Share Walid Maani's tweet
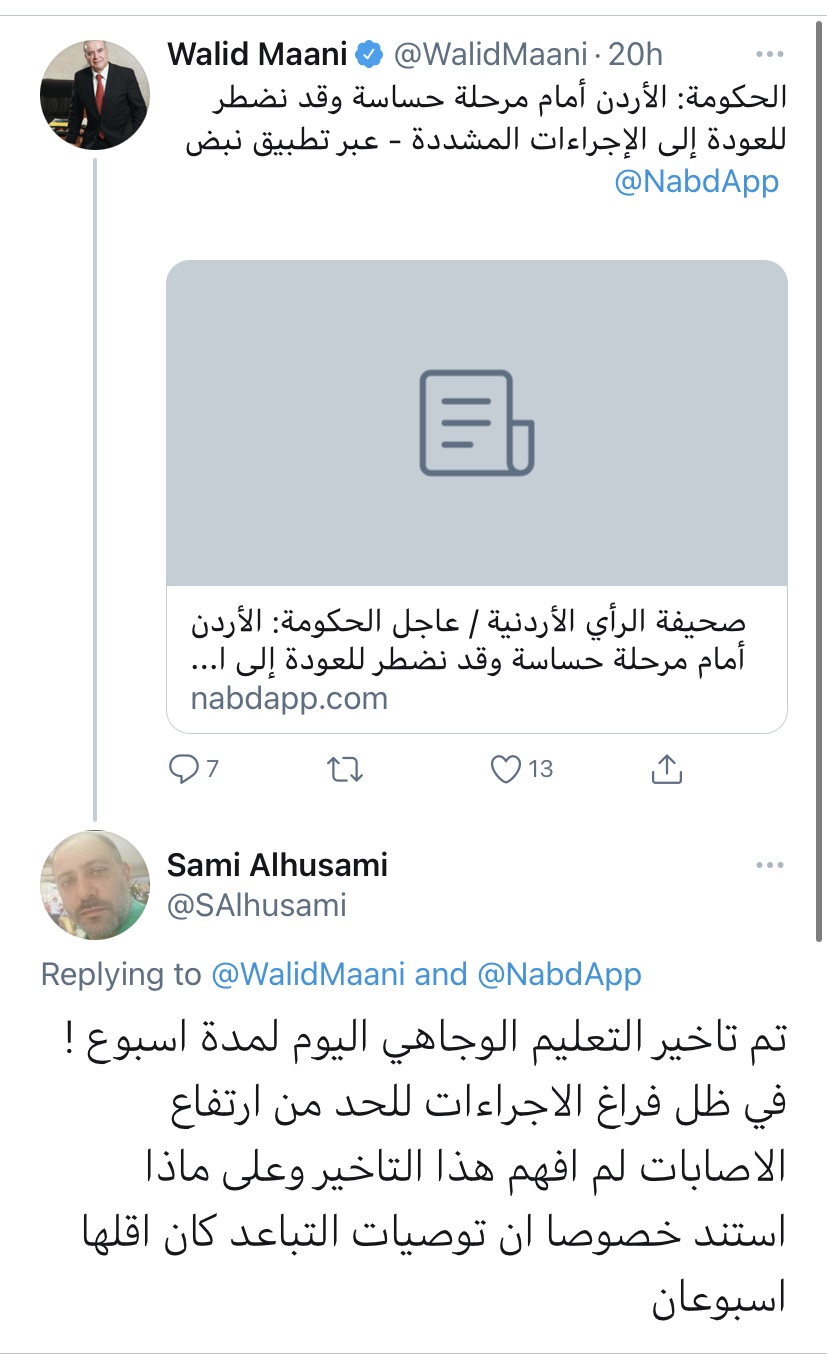 (666, 769)
